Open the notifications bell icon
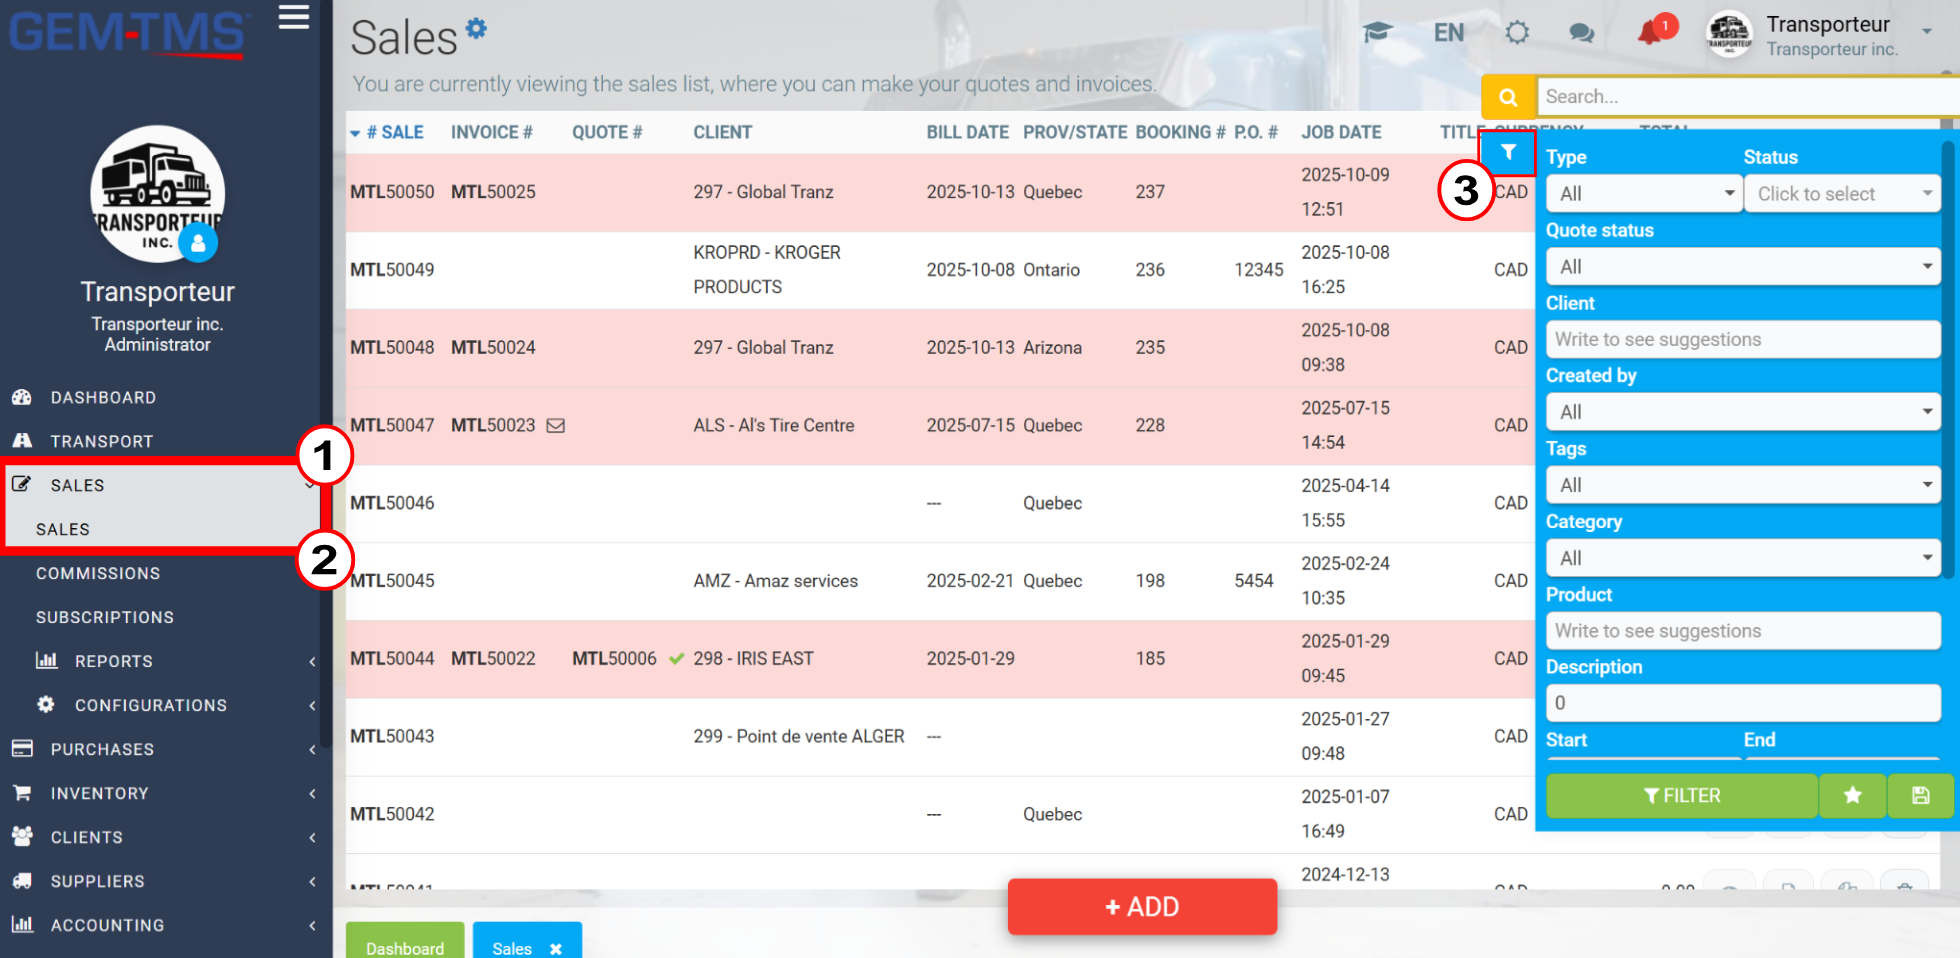 pos(1650,33)
